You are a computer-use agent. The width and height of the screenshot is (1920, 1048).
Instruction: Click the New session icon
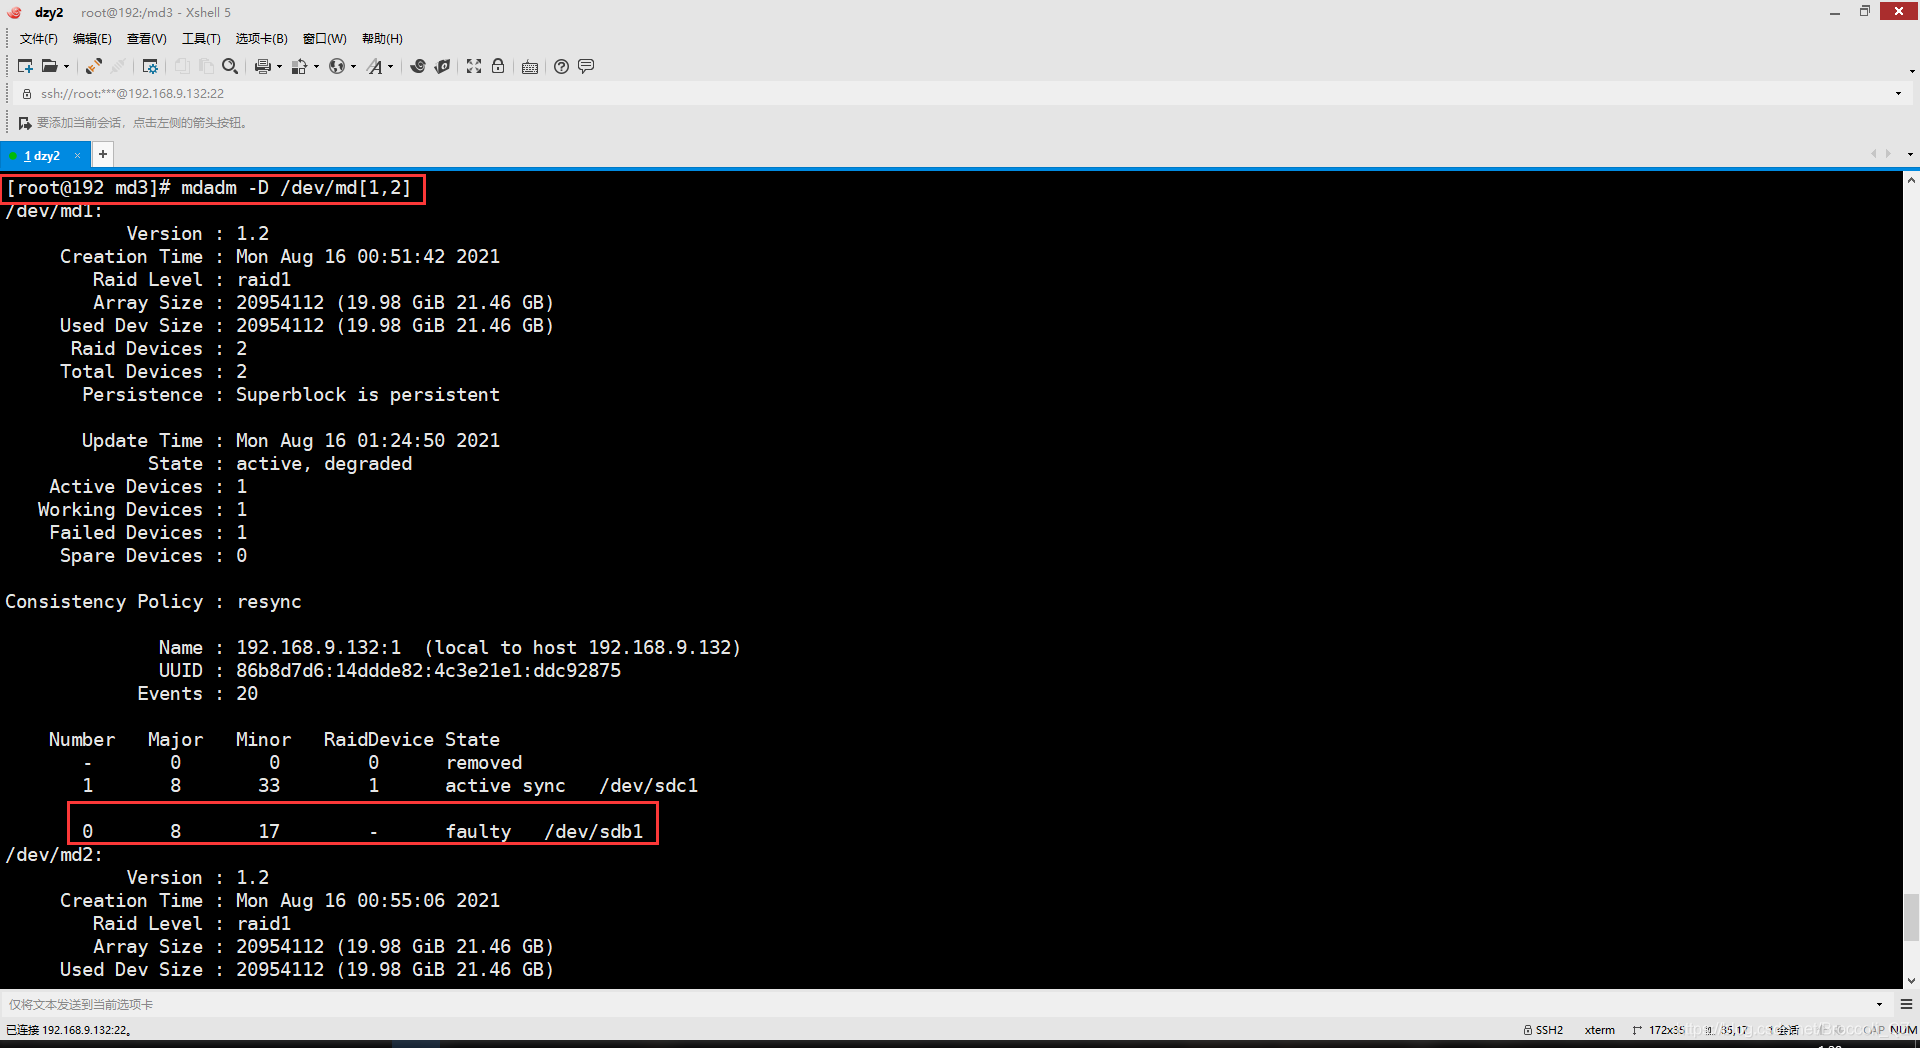[25, 66]
